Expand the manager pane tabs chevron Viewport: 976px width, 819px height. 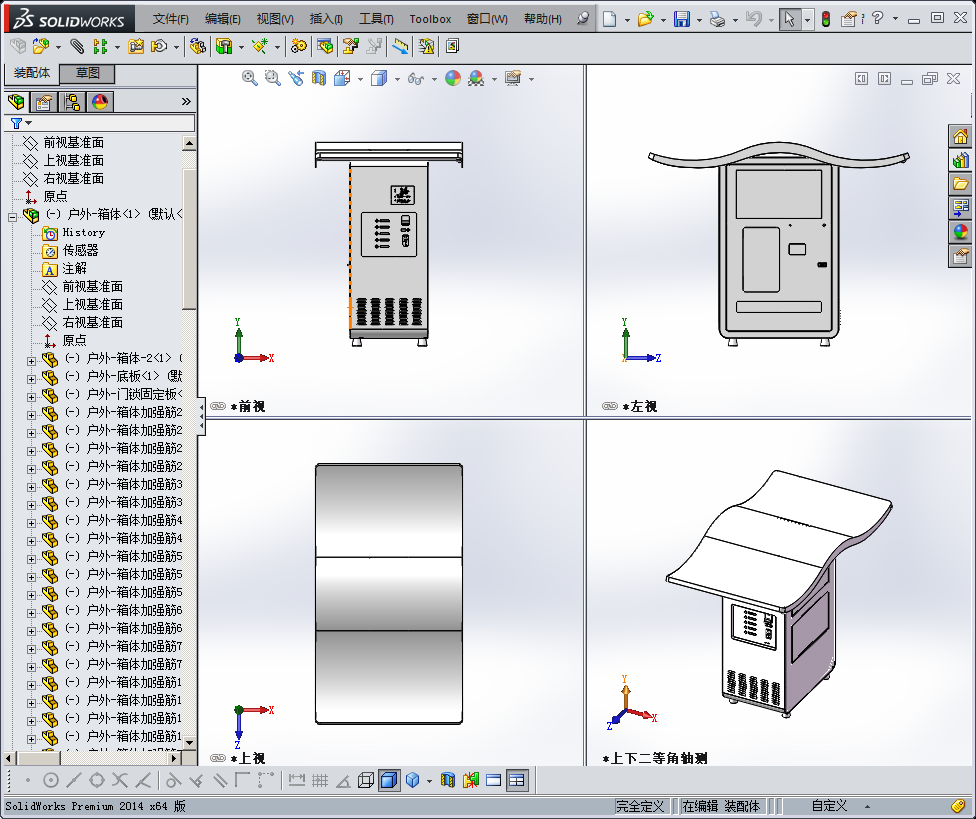pos(186,101)
